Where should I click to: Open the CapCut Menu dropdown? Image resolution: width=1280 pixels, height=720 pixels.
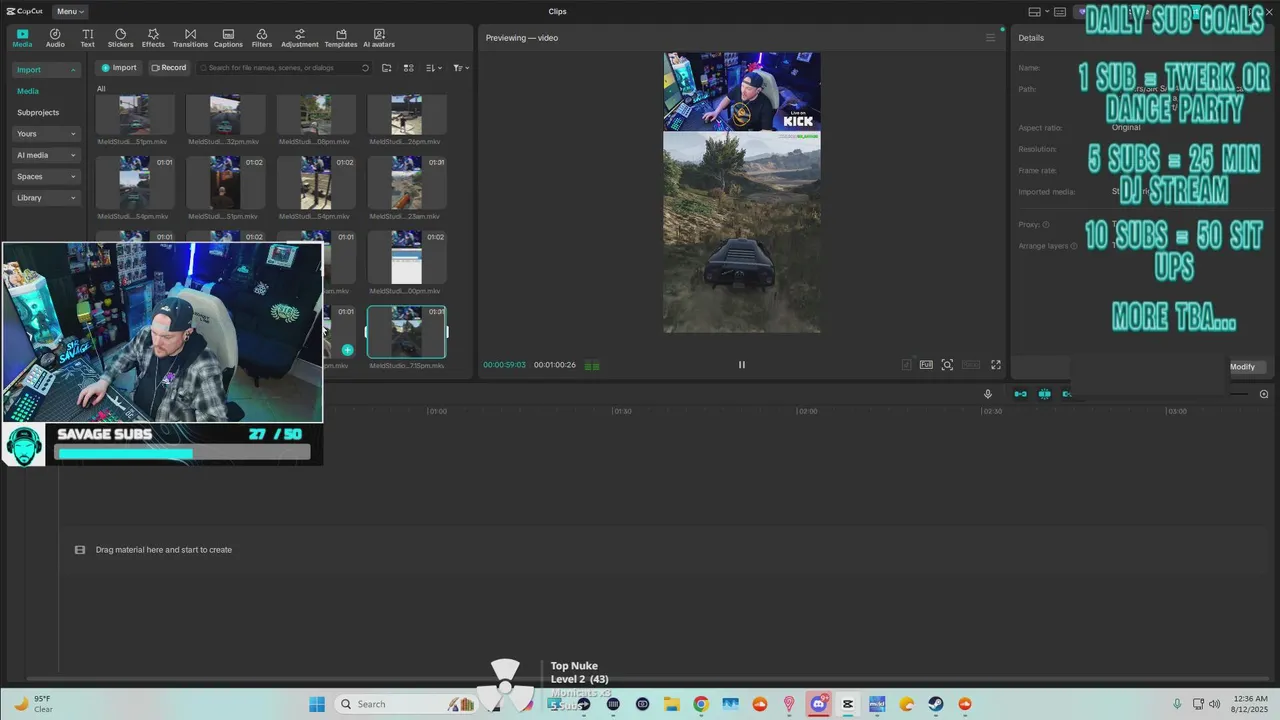[x=69, y=11]
